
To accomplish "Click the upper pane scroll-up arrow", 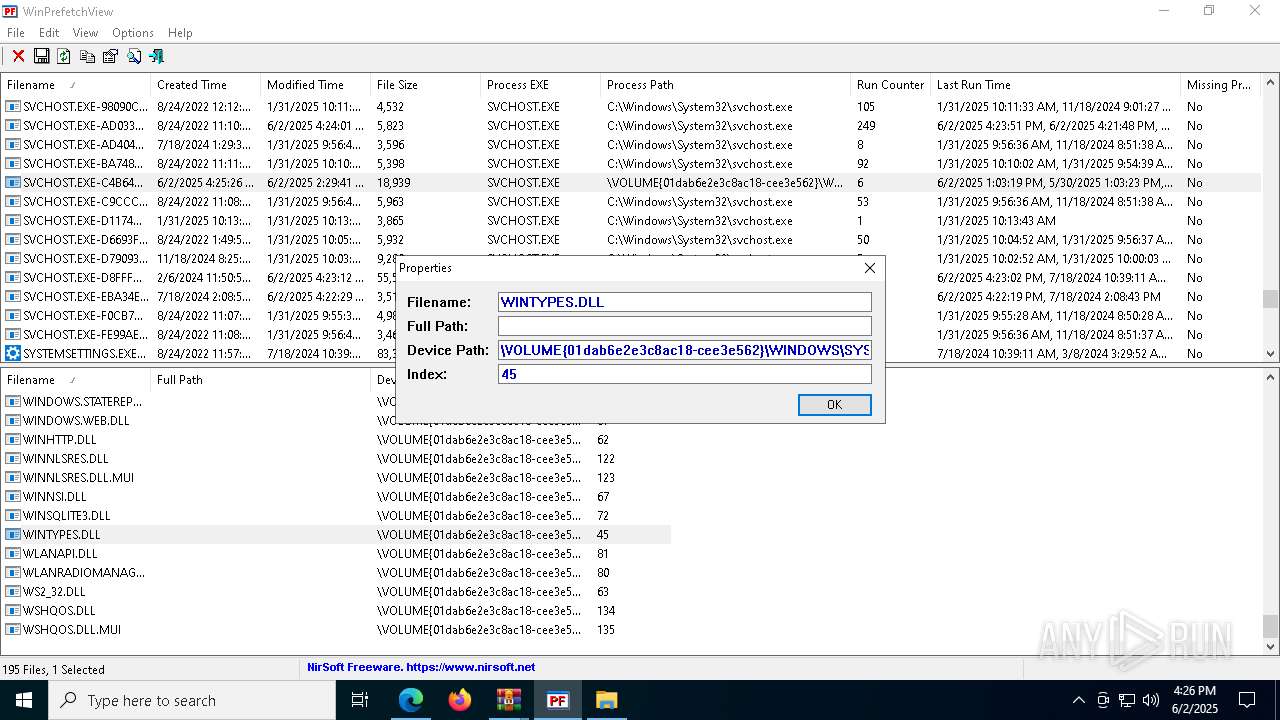I will point(1270,85).
